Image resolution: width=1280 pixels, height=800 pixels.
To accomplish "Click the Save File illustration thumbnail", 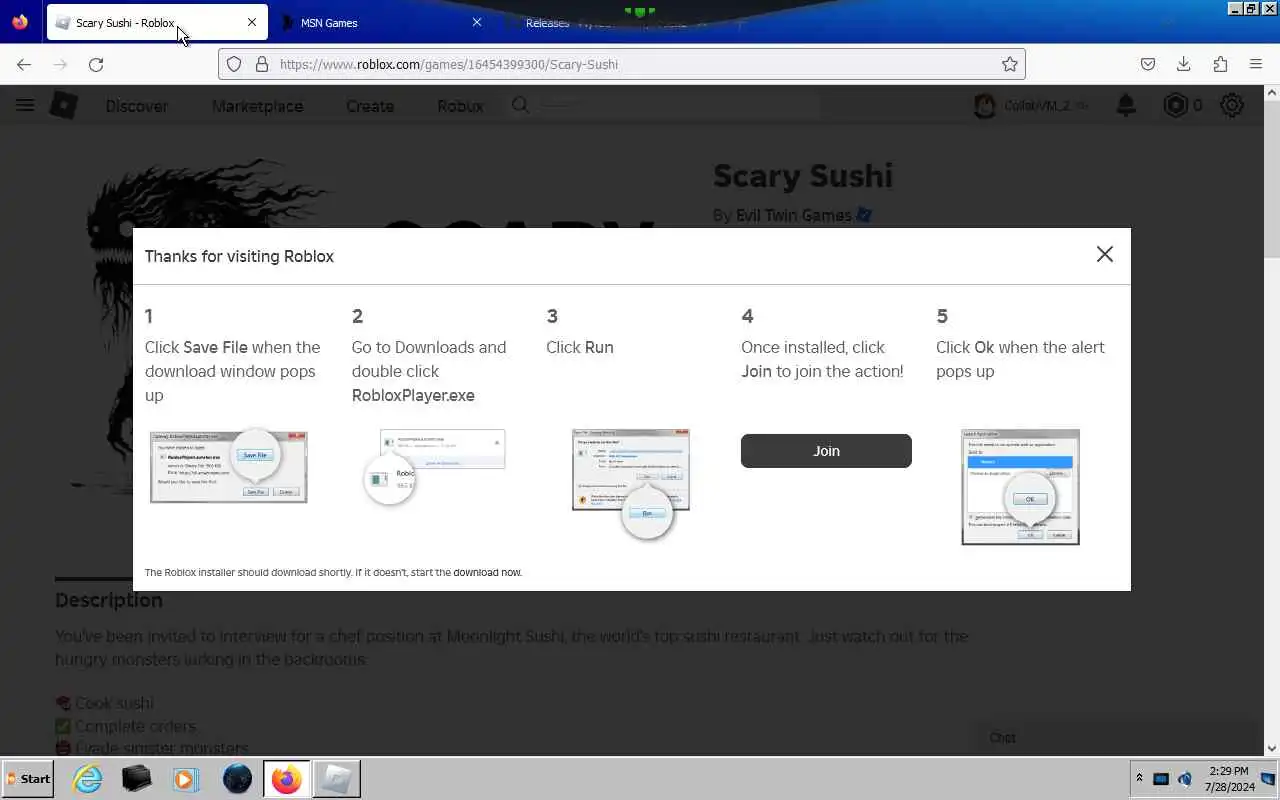I will coord(228,466).
